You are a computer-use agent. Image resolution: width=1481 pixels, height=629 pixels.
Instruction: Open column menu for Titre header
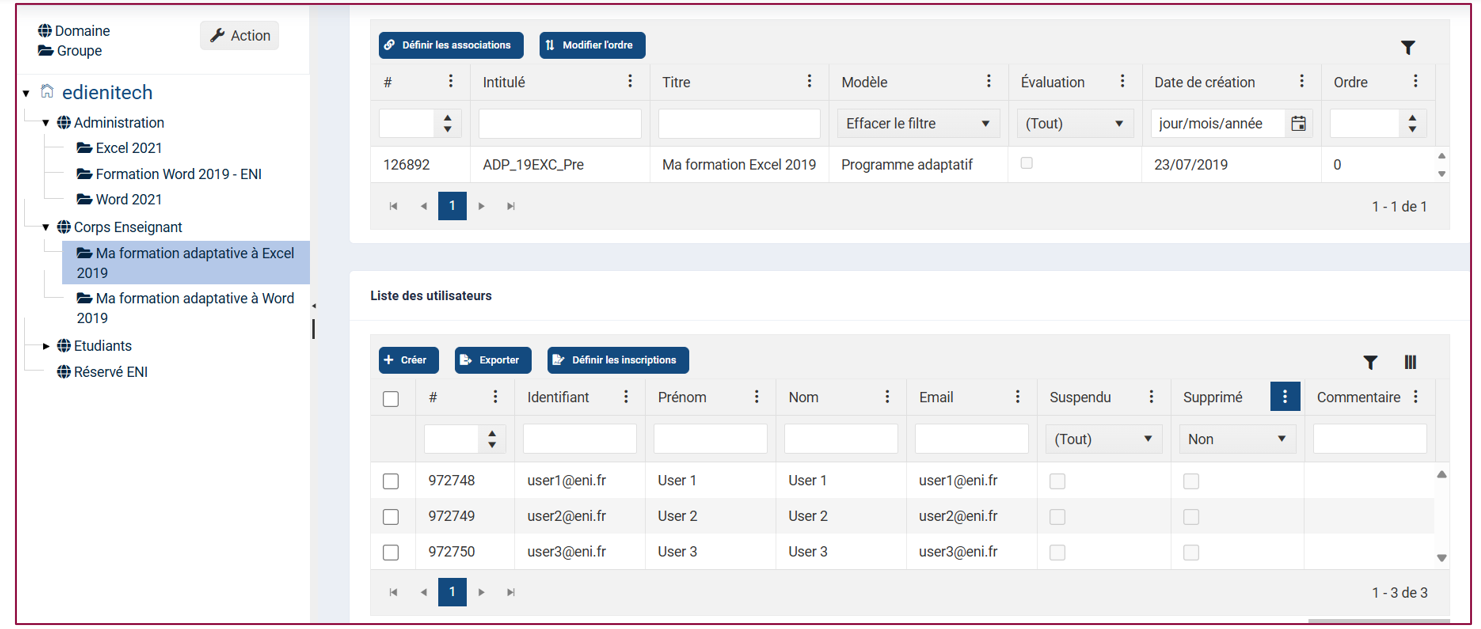(x=809, y=82)
